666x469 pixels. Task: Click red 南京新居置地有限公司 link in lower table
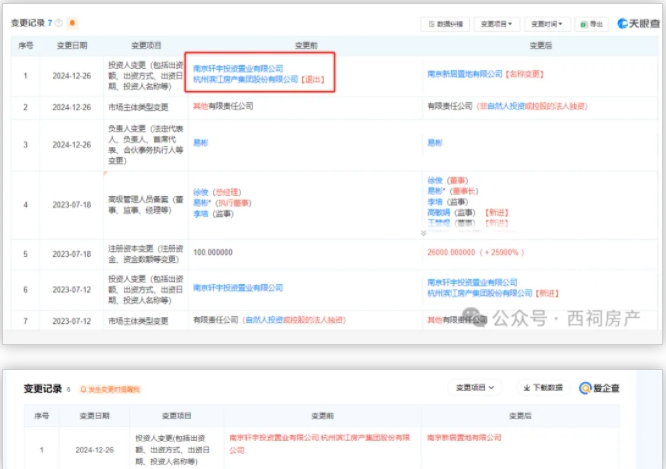click(464, 438)
